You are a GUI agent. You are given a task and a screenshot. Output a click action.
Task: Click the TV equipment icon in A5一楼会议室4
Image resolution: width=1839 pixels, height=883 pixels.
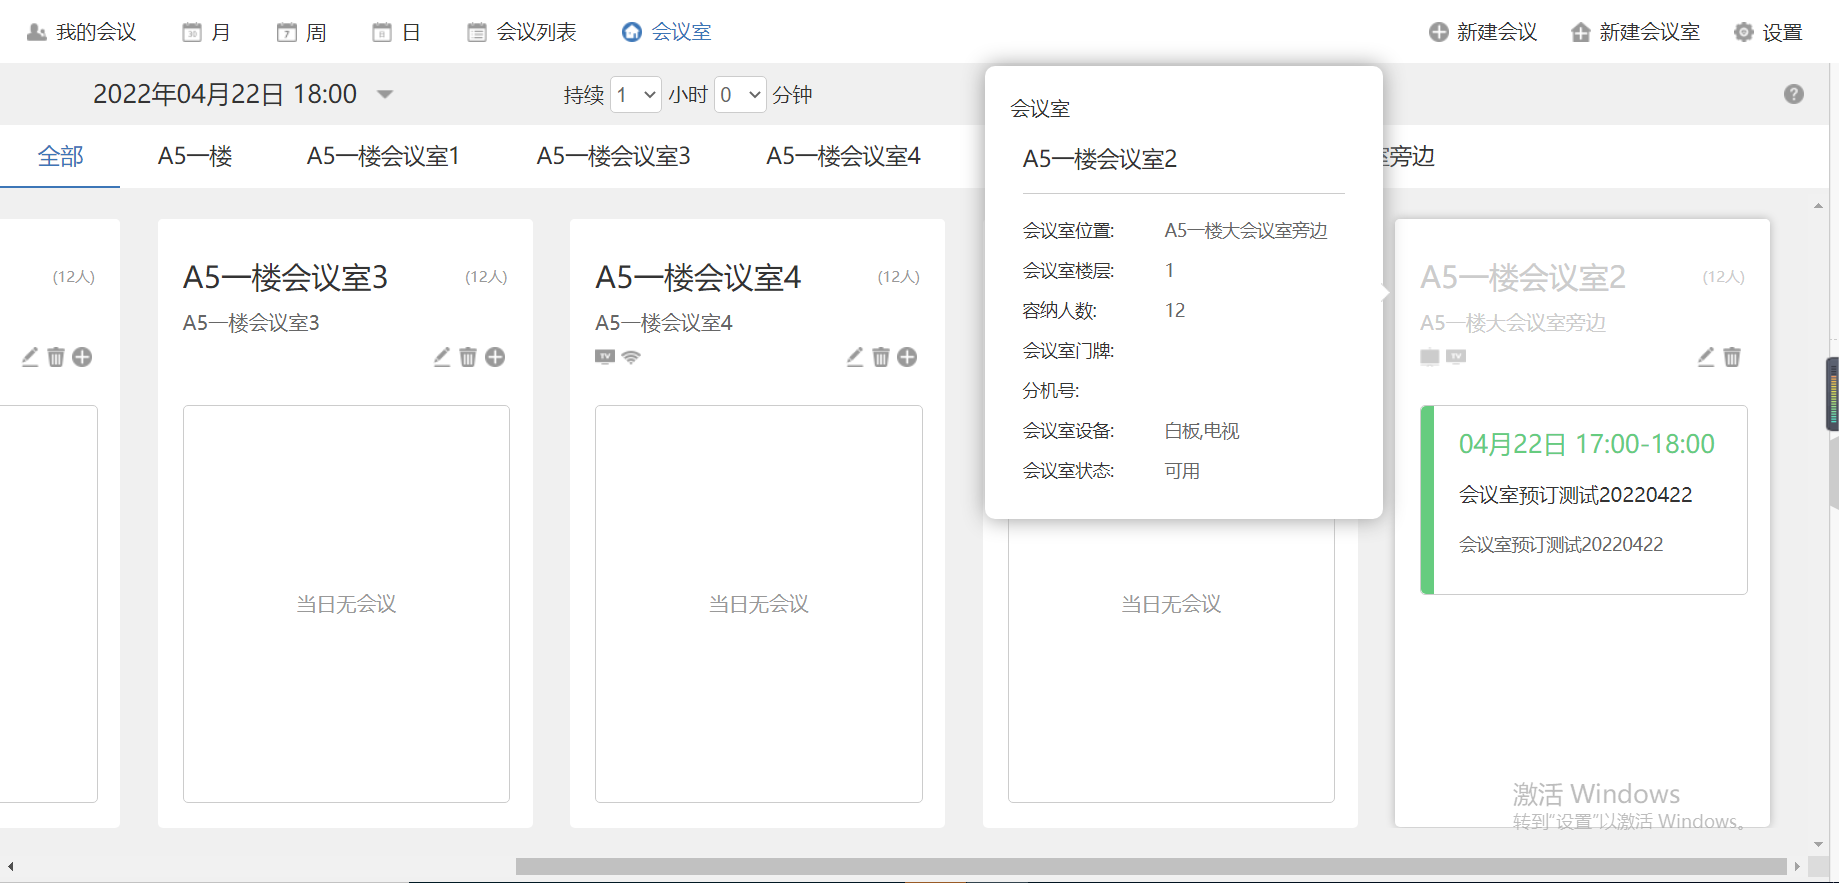tap(605, 357)
